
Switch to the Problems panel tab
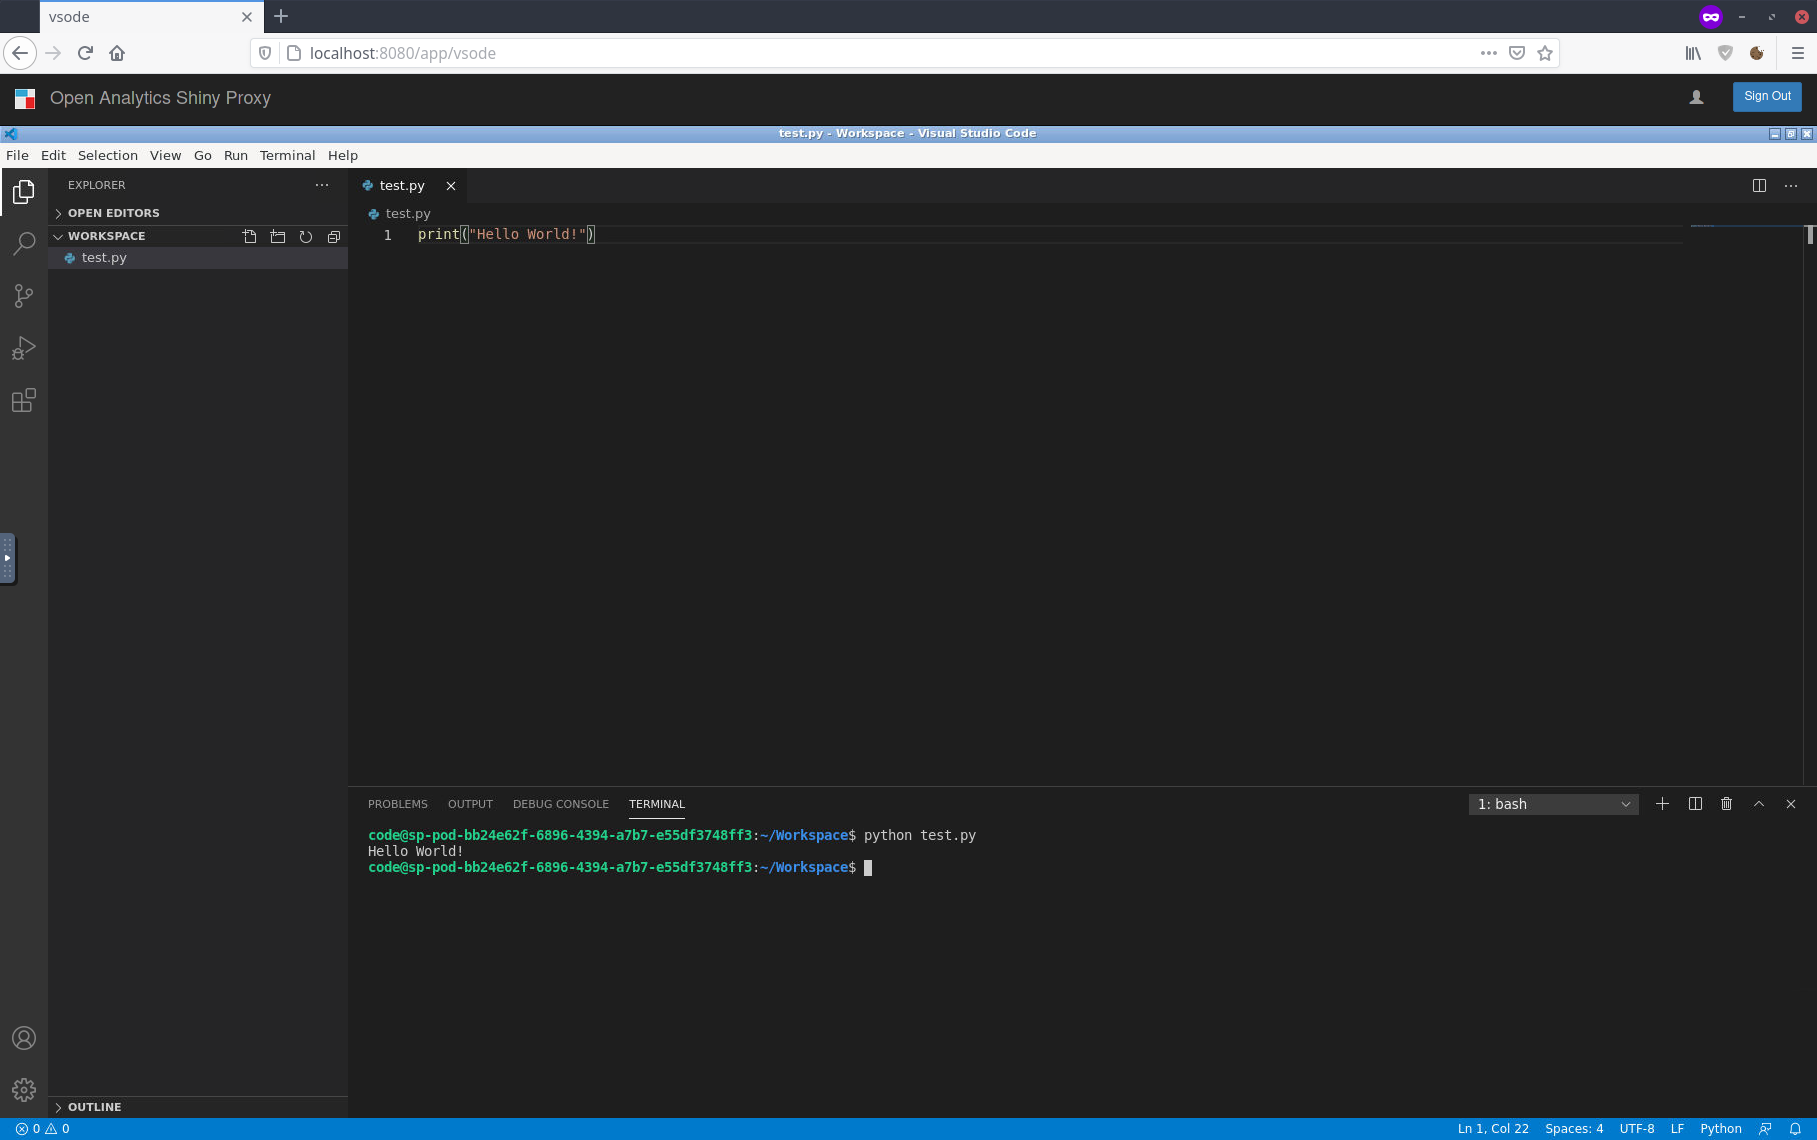coord(398,804)
